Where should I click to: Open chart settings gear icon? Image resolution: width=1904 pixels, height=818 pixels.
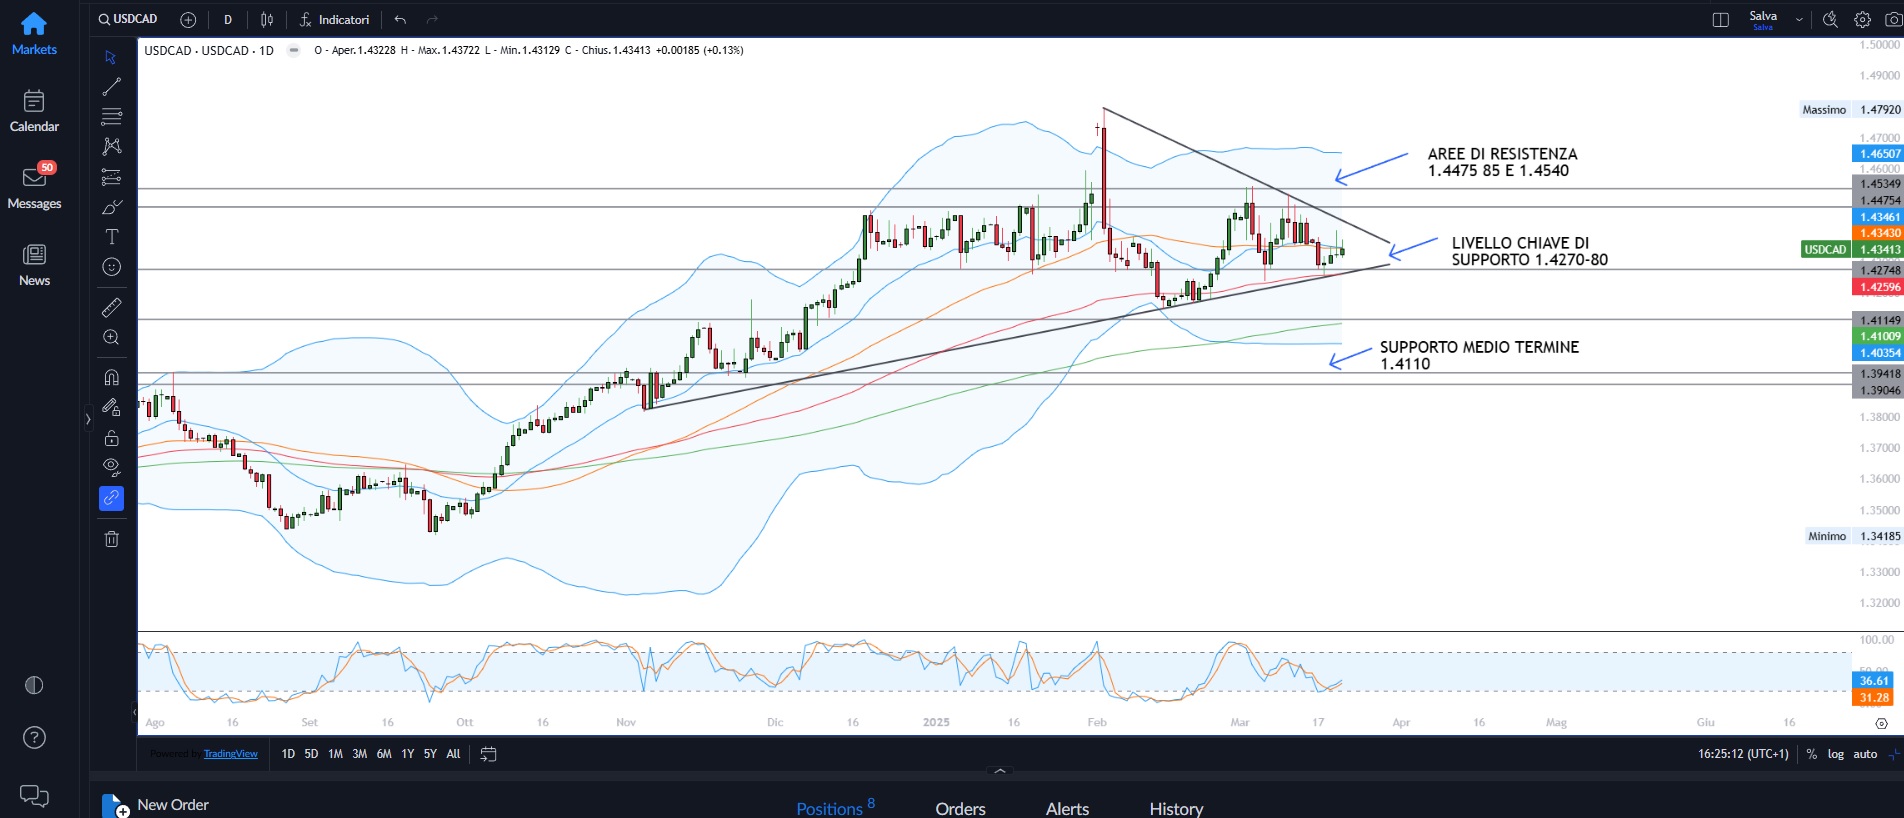pyautogui.click(x=1862, y=20)
